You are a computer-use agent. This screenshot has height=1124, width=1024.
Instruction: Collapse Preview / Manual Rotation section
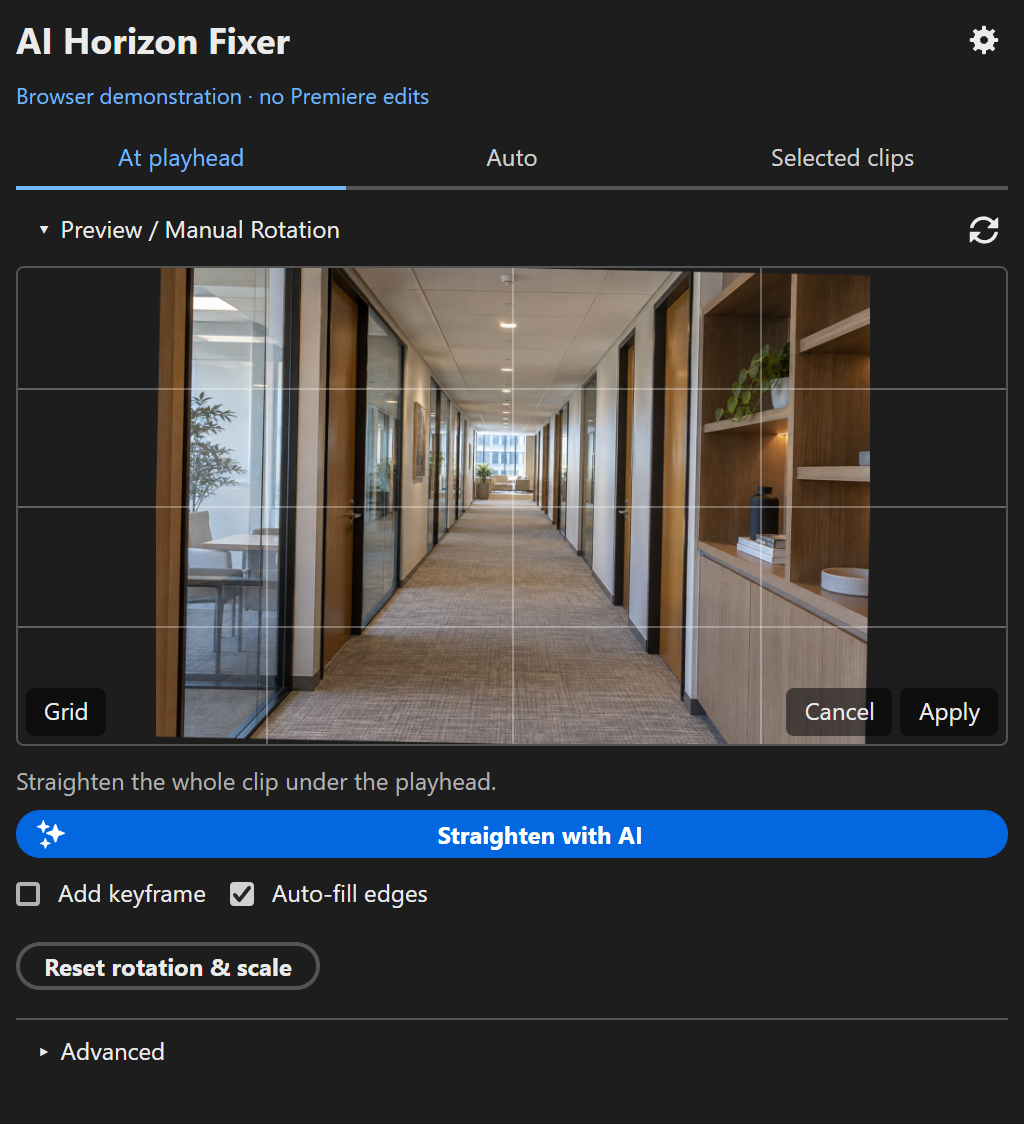[189, 230]
